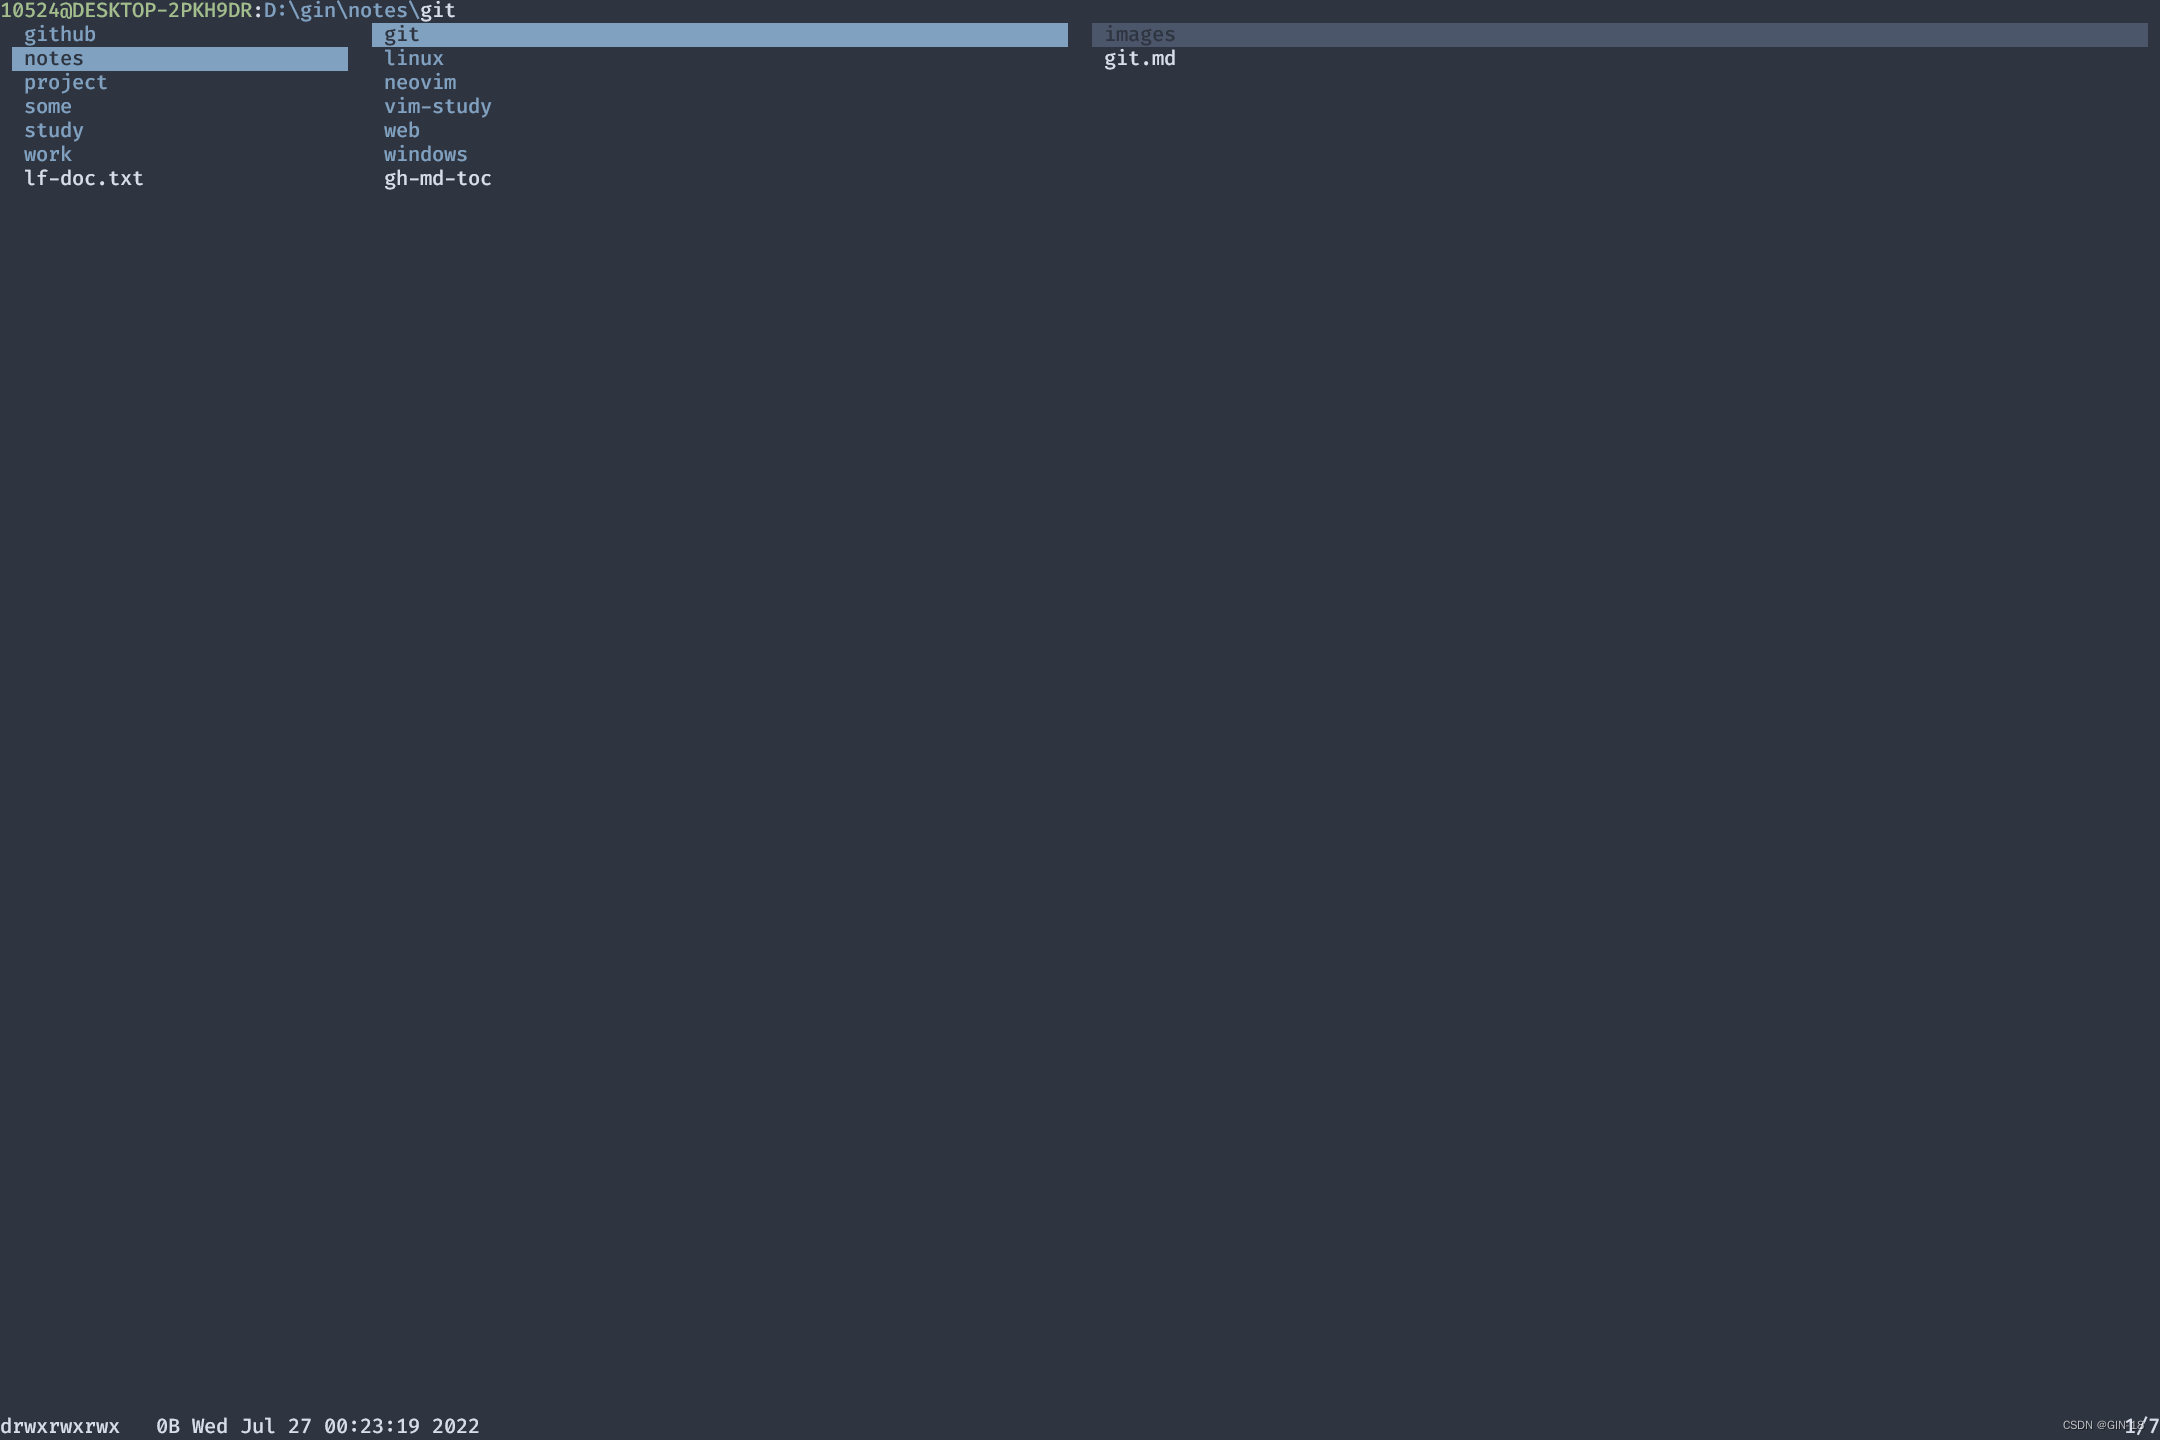Open the windows directory

425,153
